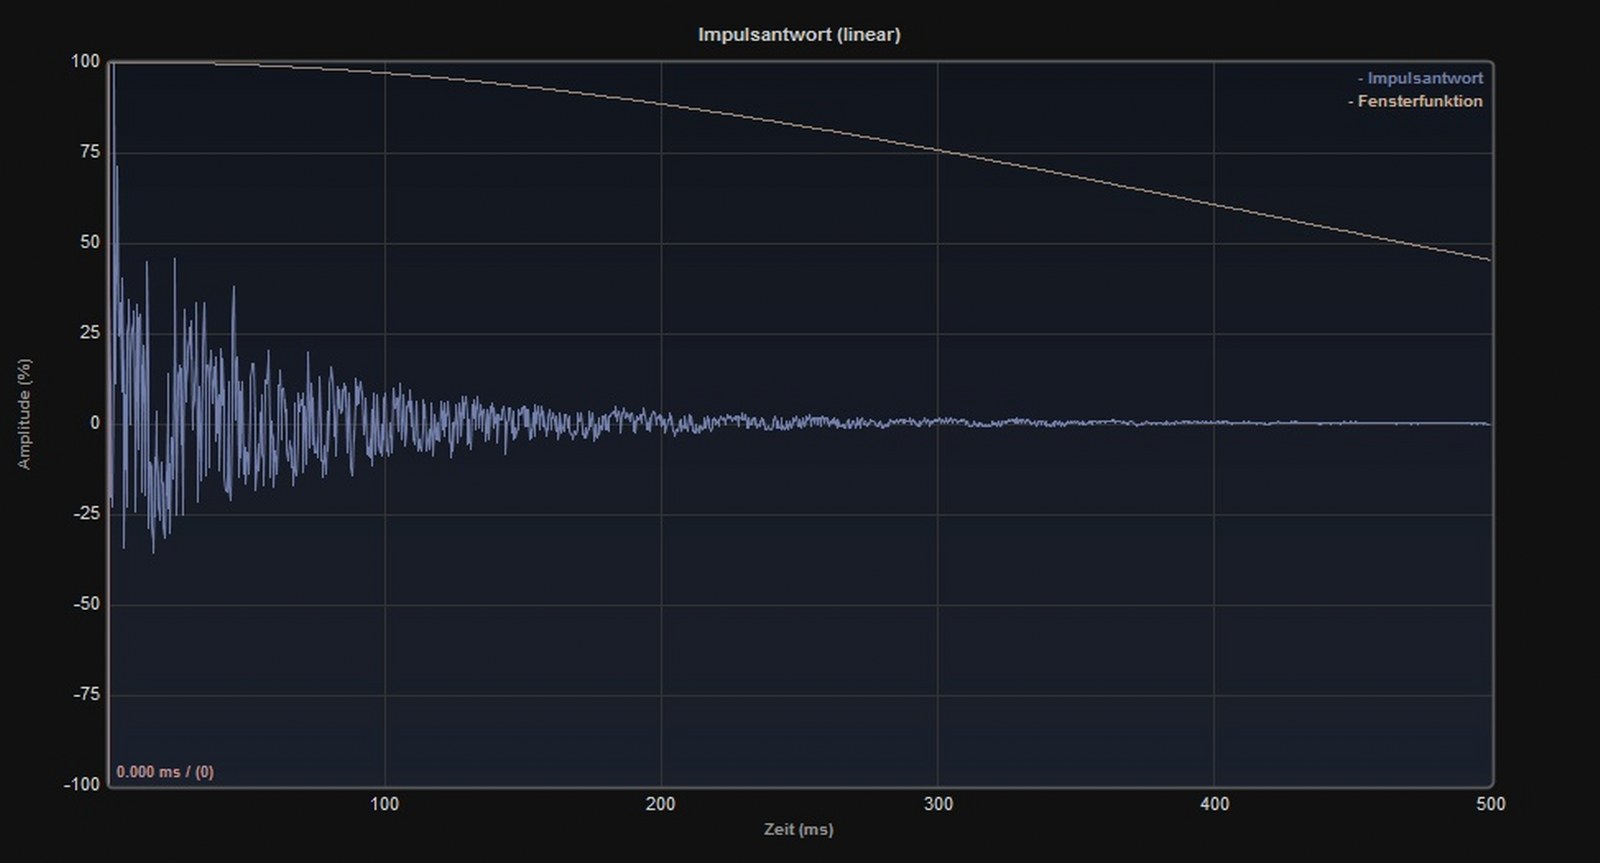Click the -75 amplitude axis tick label
The image size is (1600, 863).
coord(86,694)
